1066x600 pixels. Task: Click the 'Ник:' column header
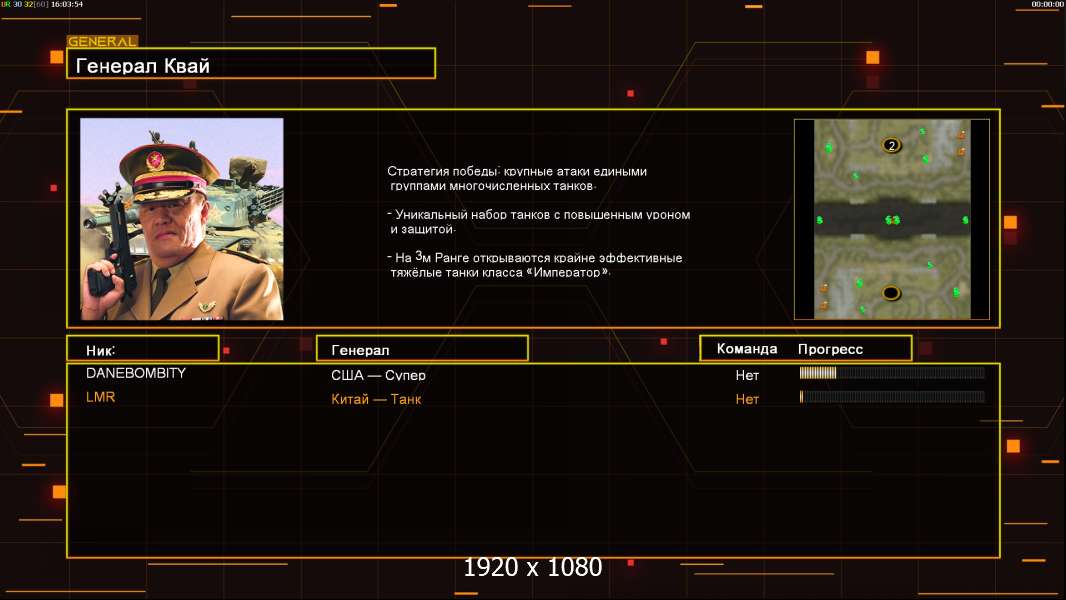coord(143,349)
